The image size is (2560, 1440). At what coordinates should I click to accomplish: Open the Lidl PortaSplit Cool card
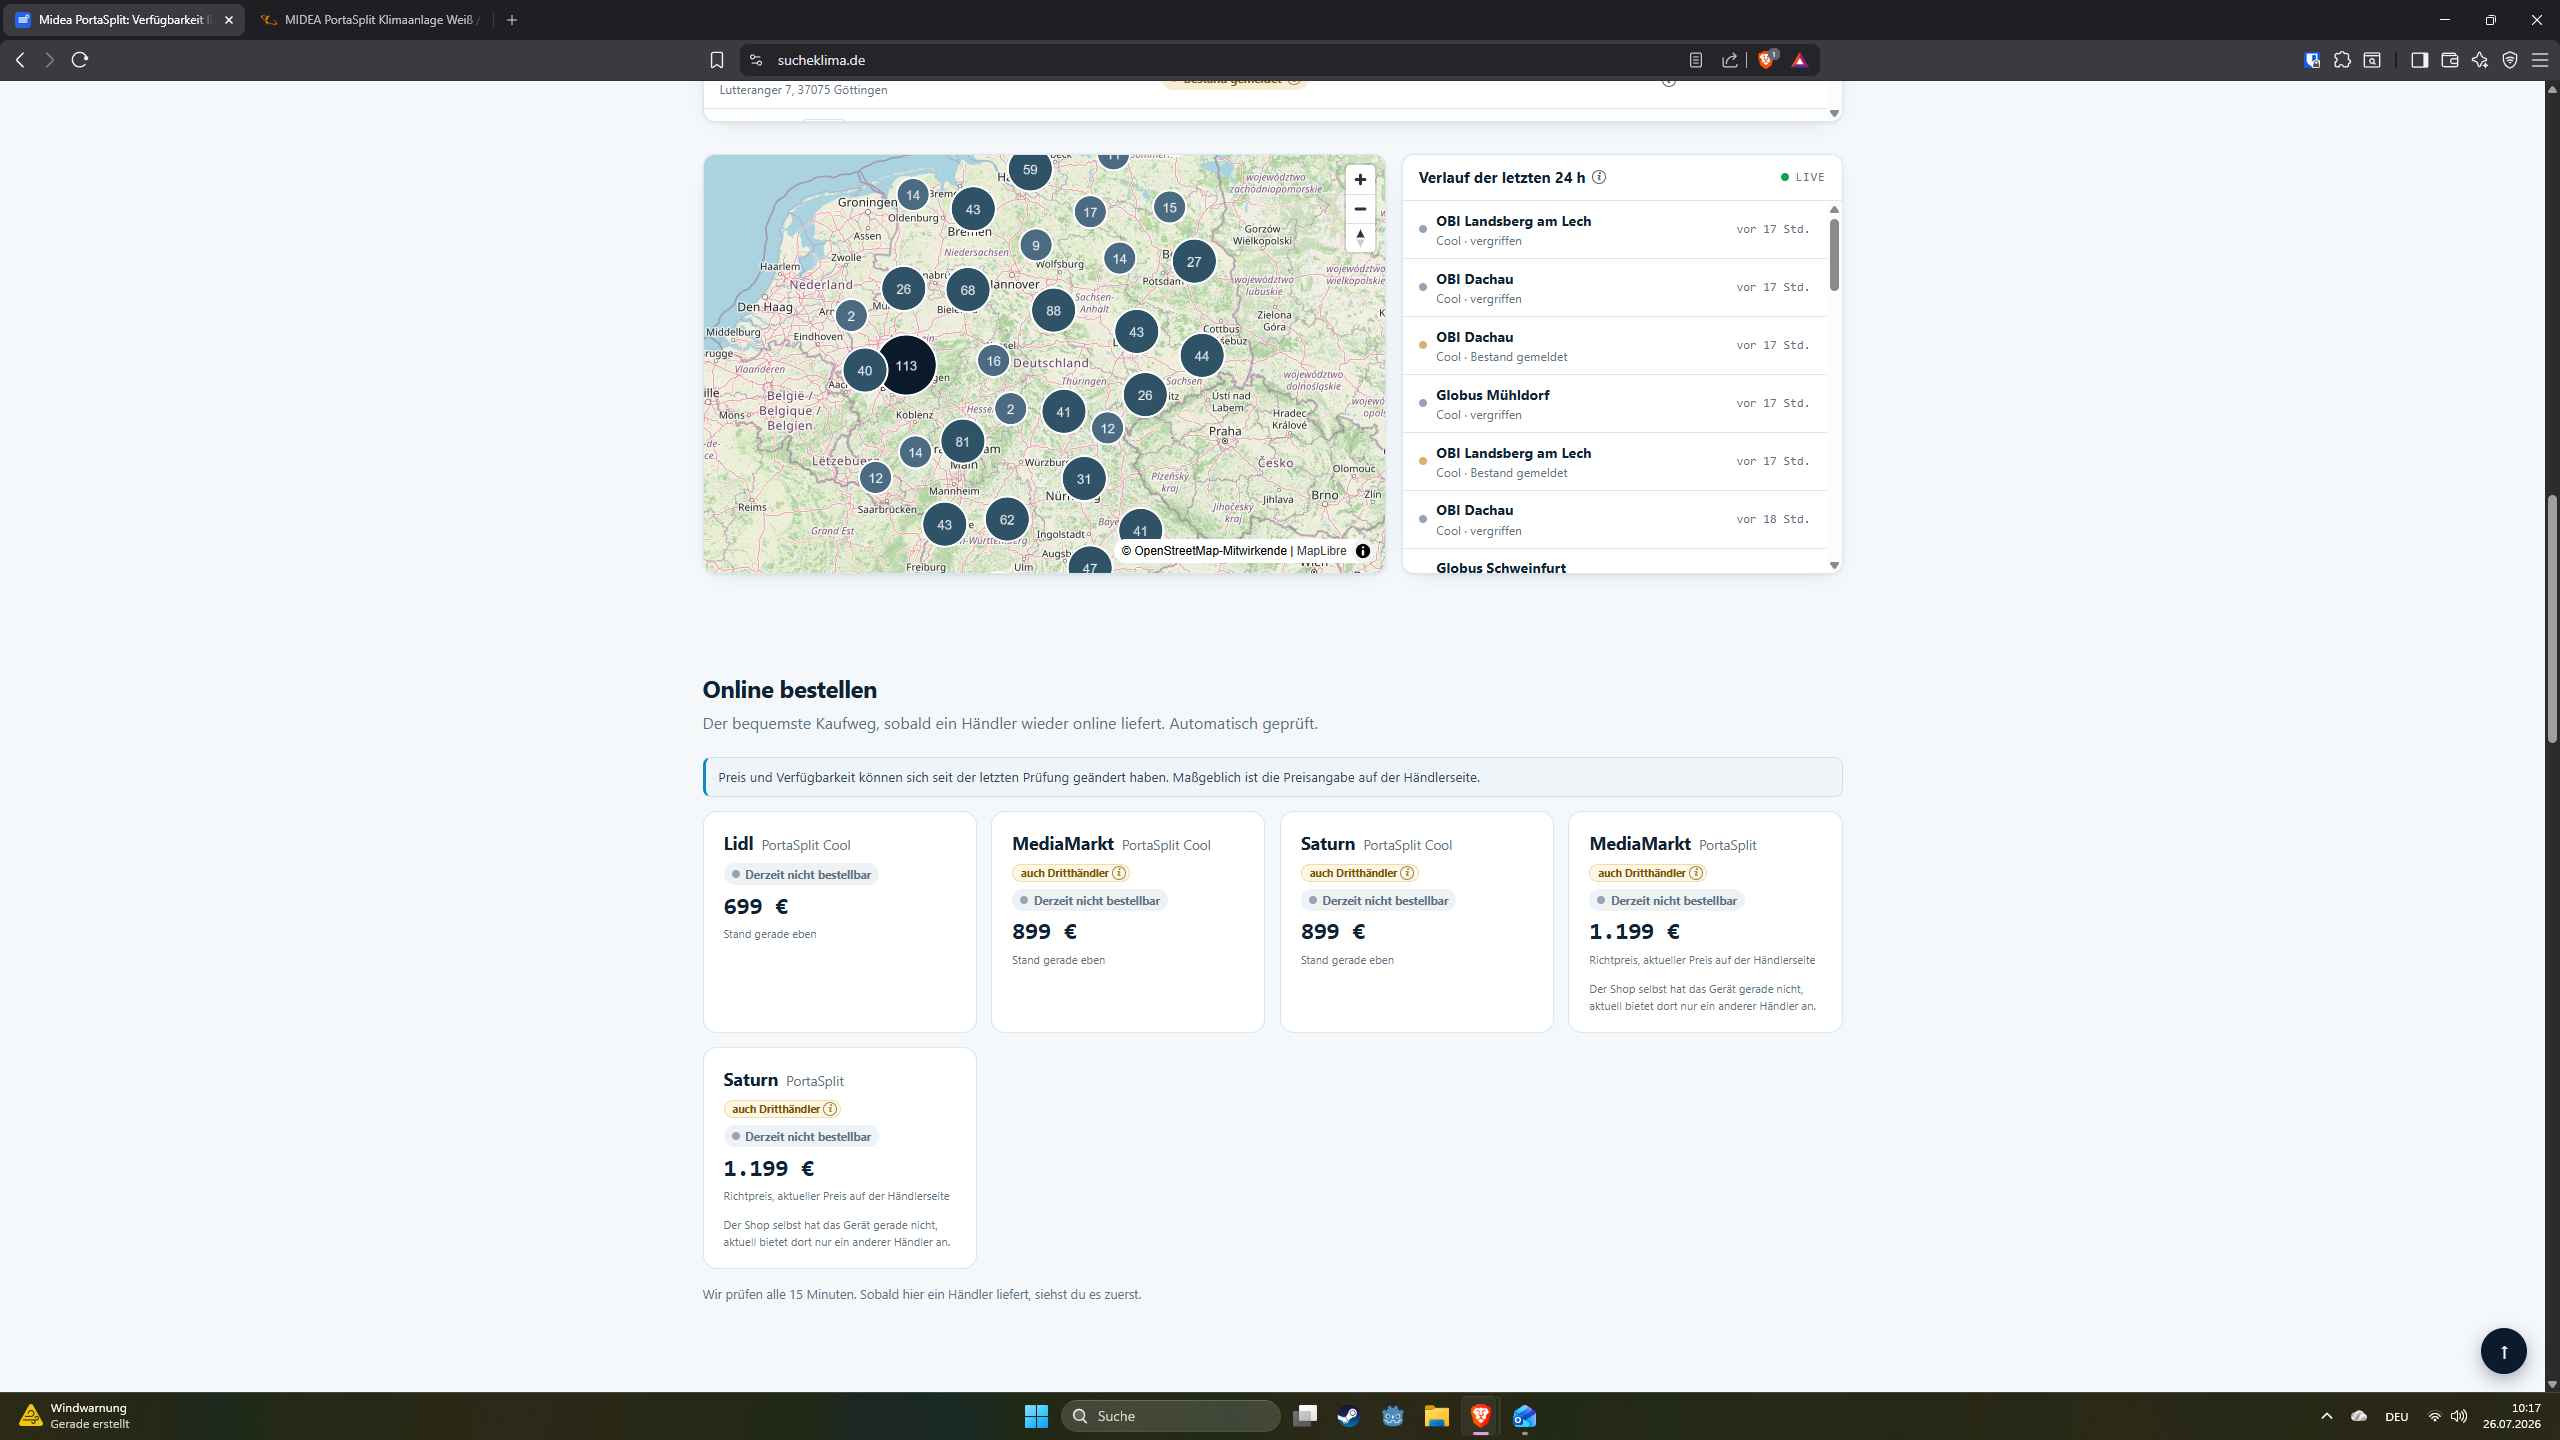(x=839, y=922)
